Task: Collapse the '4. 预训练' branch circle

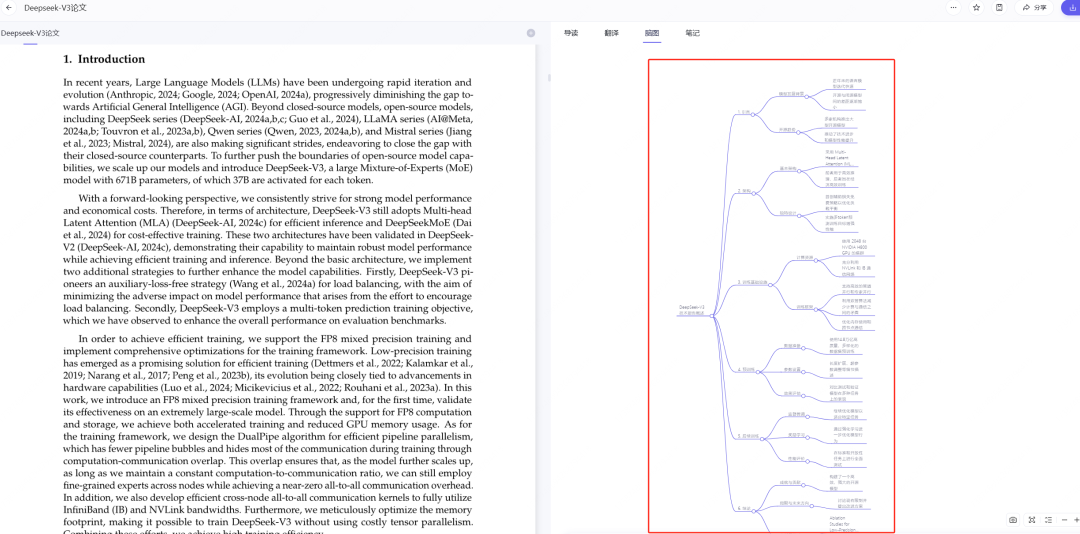Action: (757, 371)
